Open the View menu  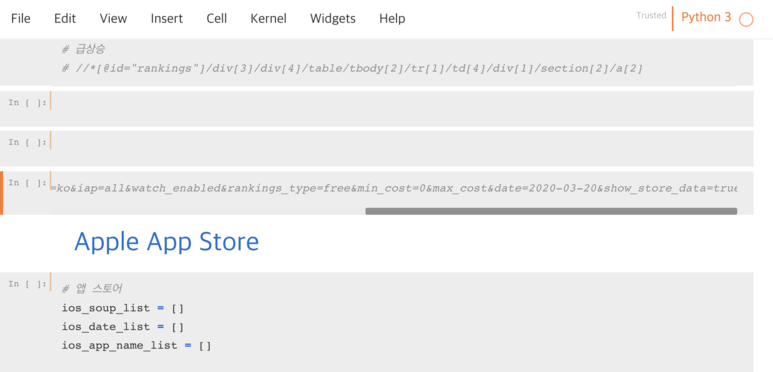click(113, 19)
